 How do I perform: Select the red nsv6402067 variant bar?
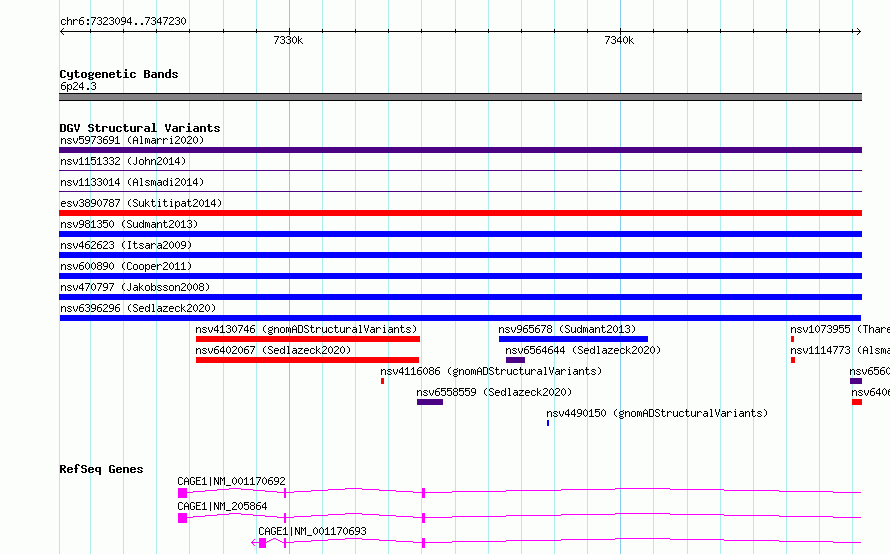307,360
